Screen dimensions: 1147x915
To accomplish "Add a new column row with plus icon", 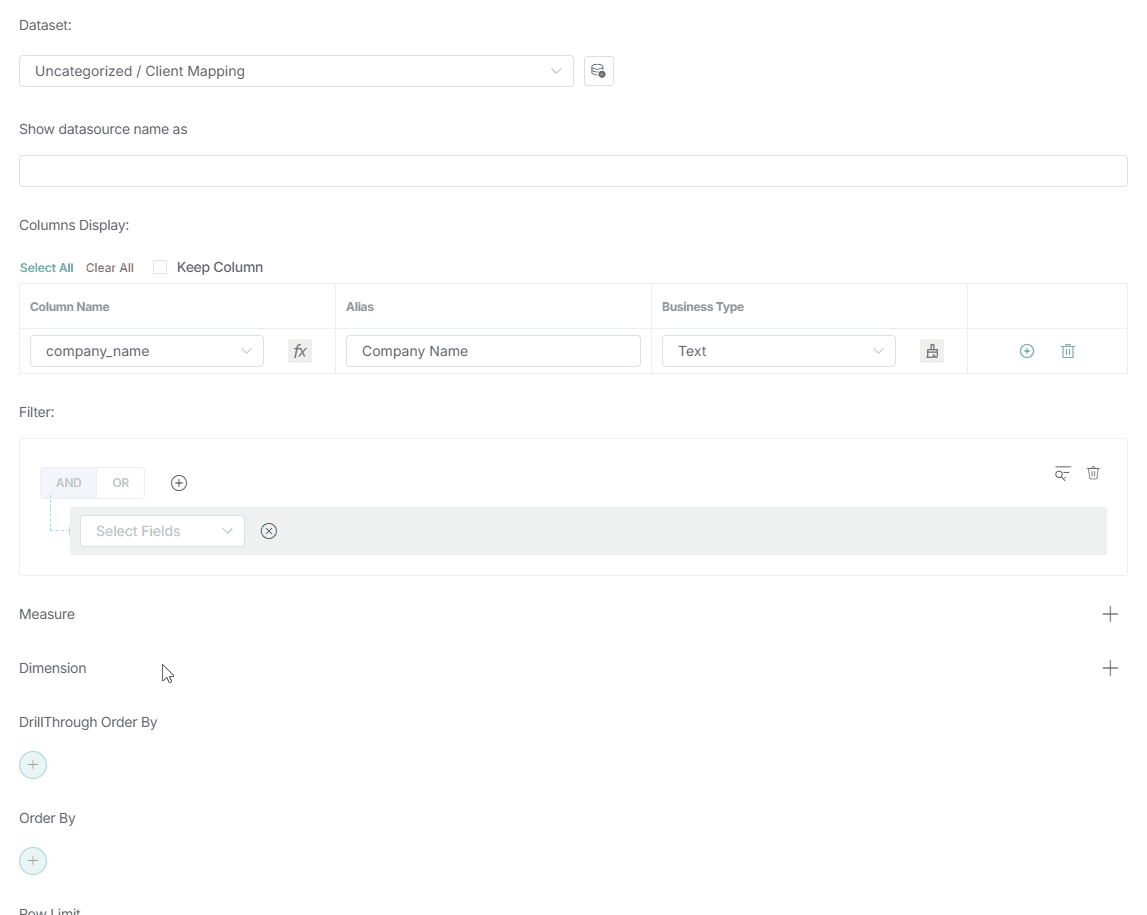I will tap(1026, 351).
